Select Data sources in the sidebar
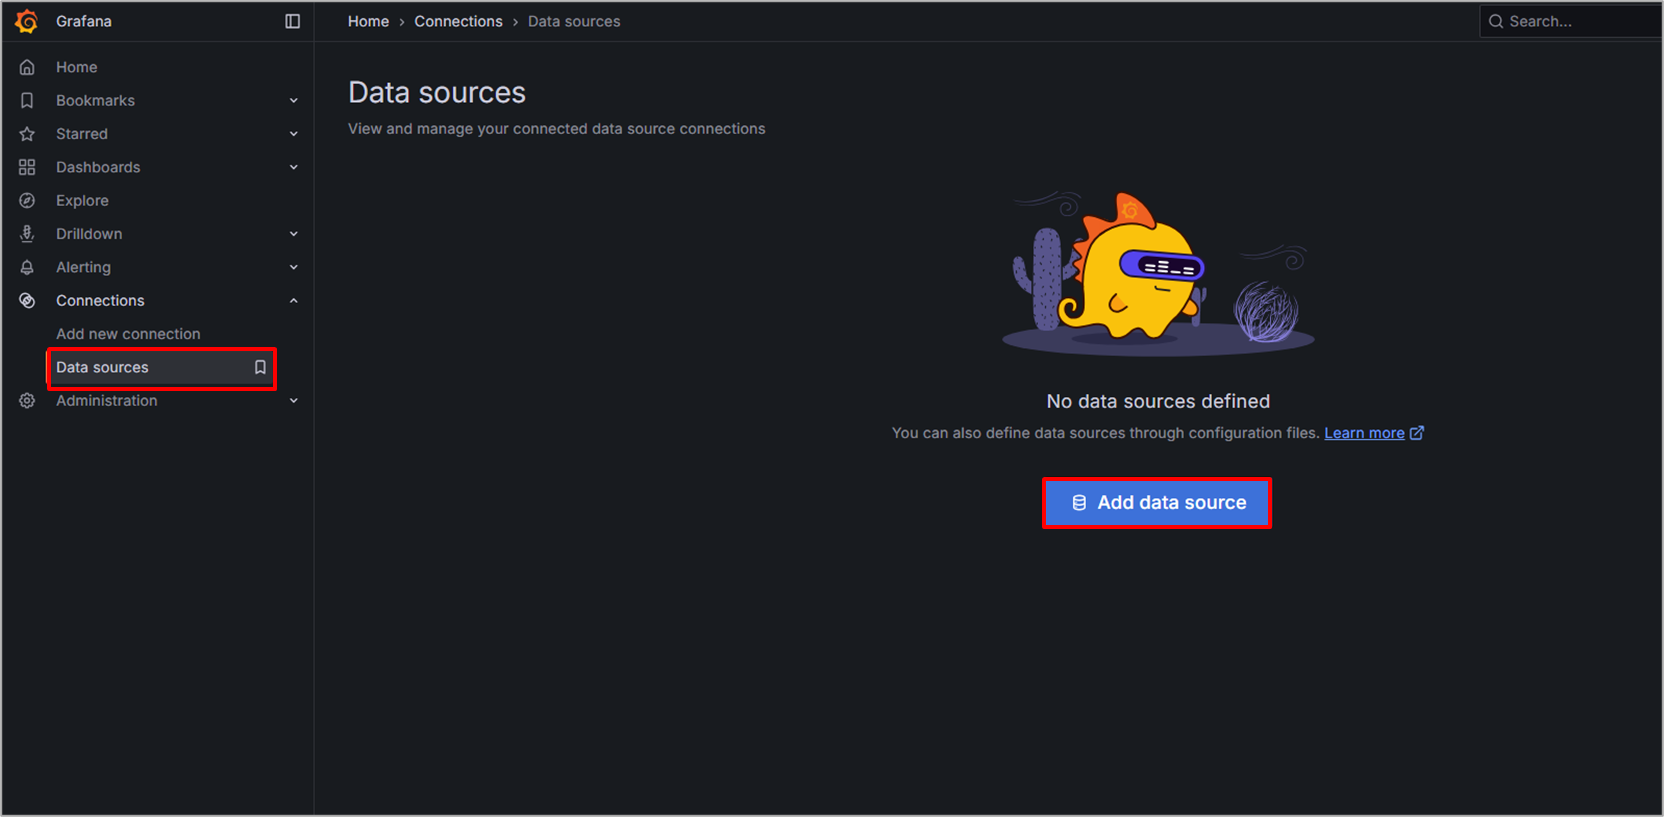Screen dimensions: 1664x817 pos(102,367)
